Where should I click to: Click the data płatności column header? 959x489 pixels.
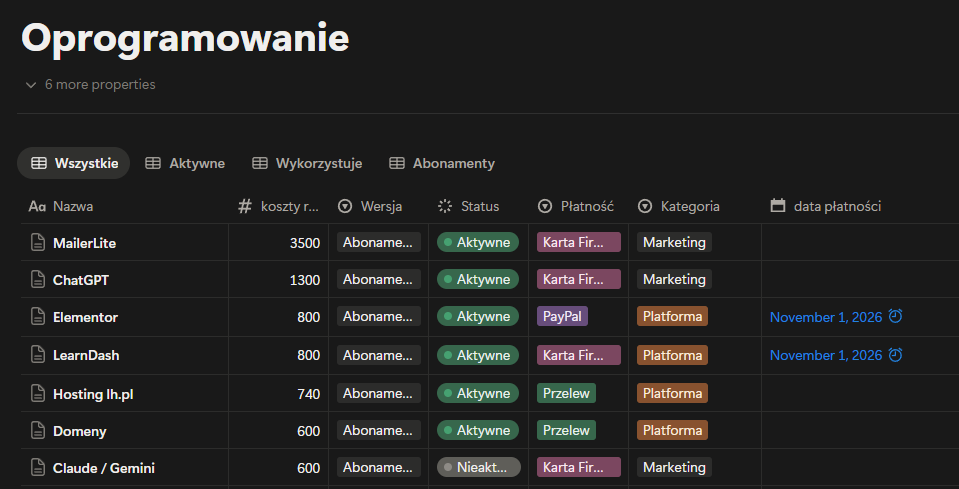pyautogui.click(x=860, y=207)
